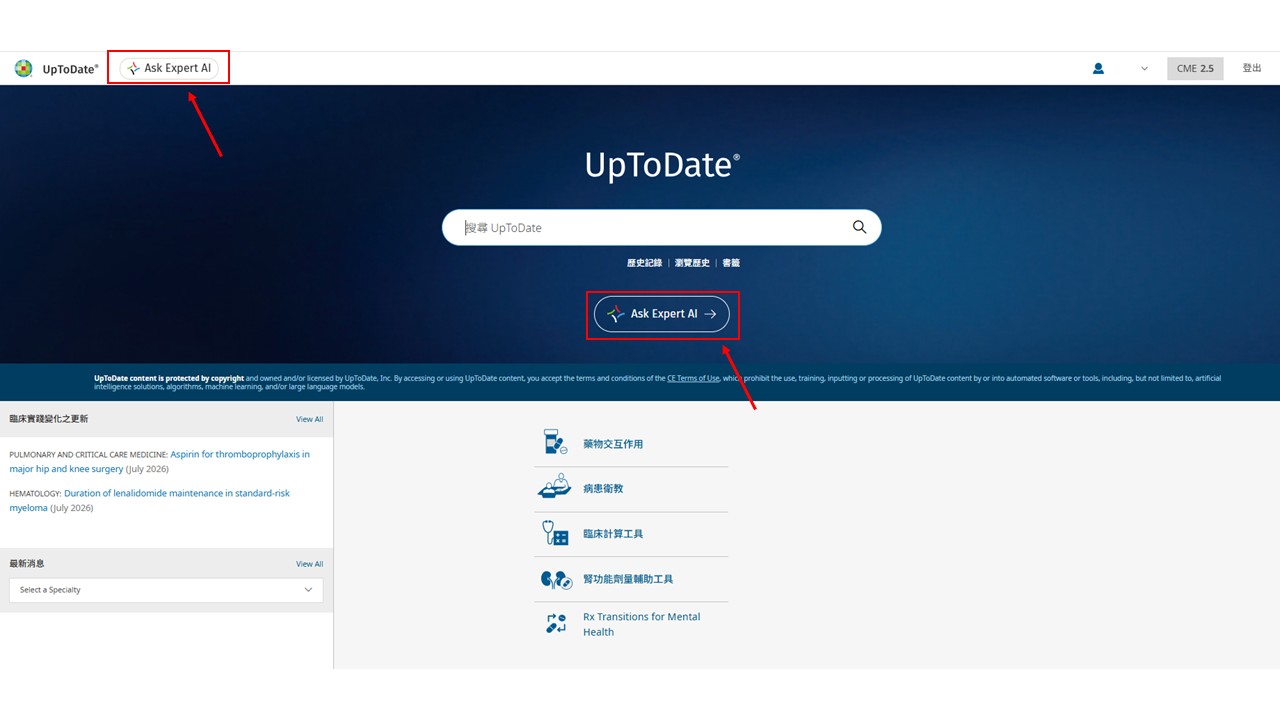The image size is (1280, 720).
Task: Expand the Select a Specialty dropdown
Action: point(166,590)
